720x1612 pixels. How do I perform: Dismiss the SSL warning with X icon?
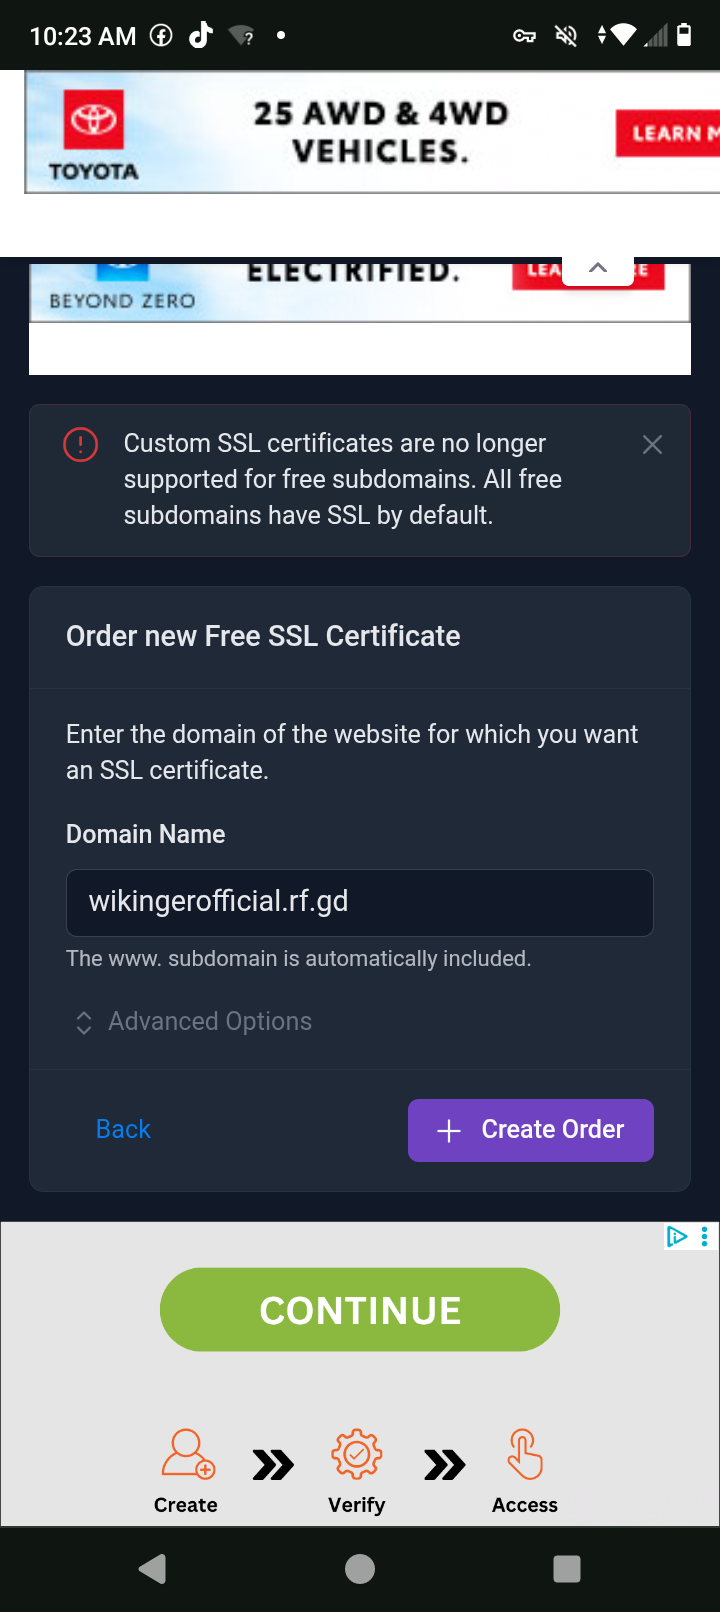(x=652, y=445)
